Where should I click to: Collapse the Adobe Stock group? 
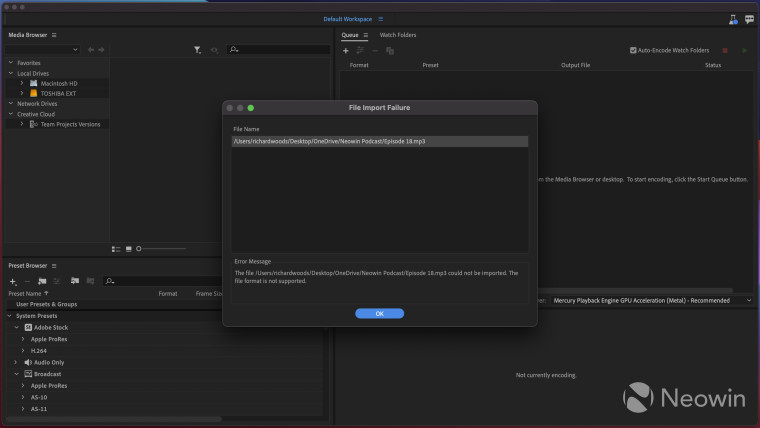click(16, 327)
